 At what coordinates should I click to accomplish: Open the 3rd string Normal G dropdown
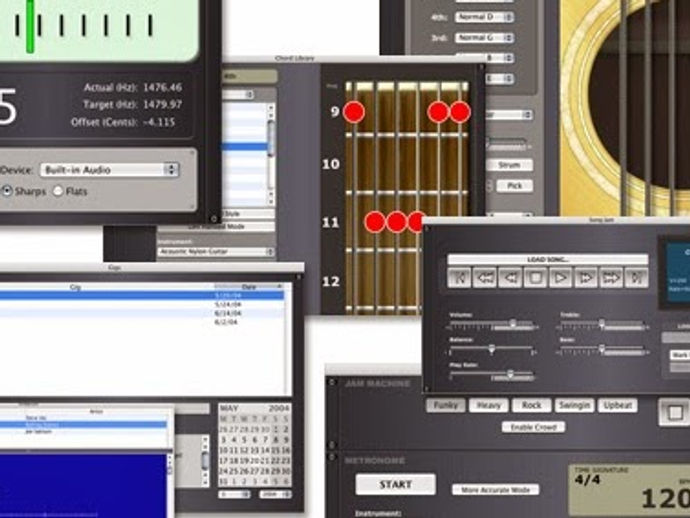coord(484,38)
